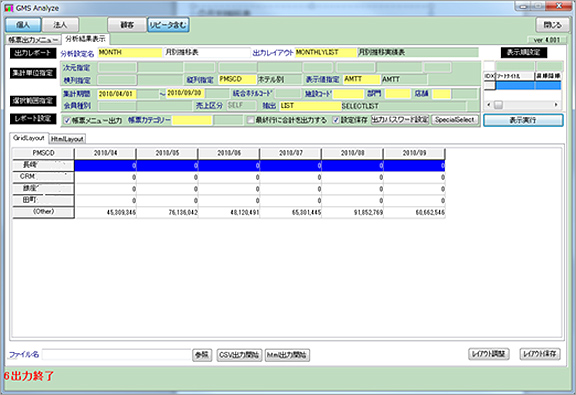576x395 pixels.
Task: Click the ファイル名 text input
Action: 116,354
